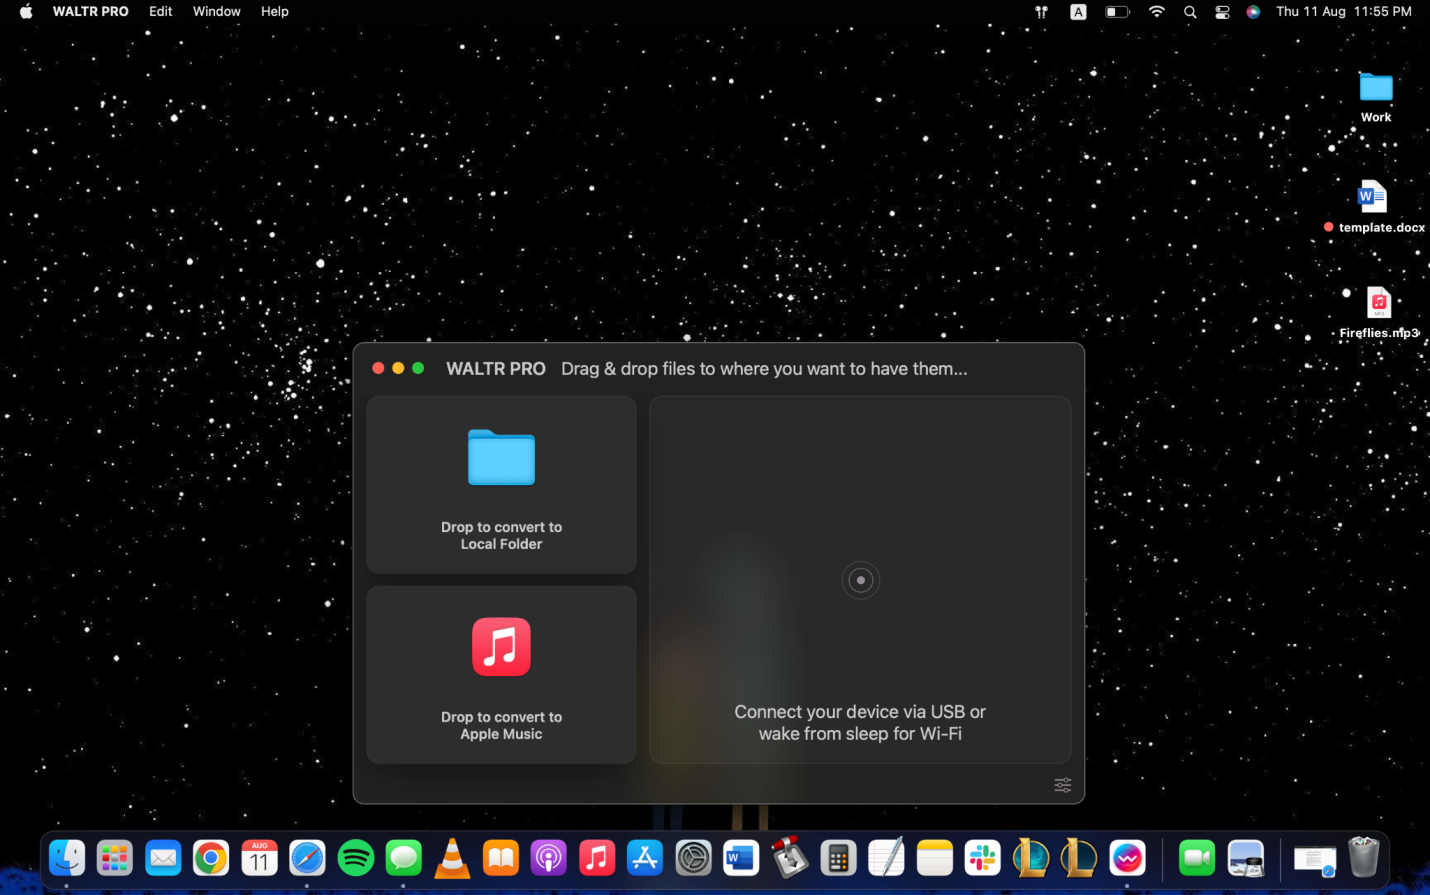
Task: Click the WALTR PRO dock icon
Action: [x=1127, y=858]
